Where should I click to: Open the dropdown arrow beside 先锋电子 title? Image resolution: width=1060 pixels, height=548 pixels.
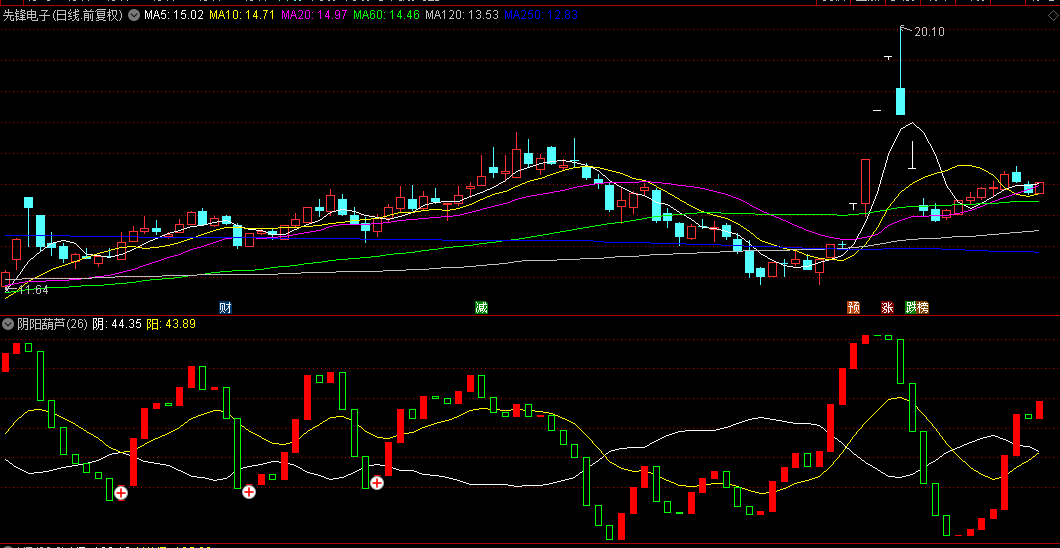pyautogui.click(x=134, y=14)
